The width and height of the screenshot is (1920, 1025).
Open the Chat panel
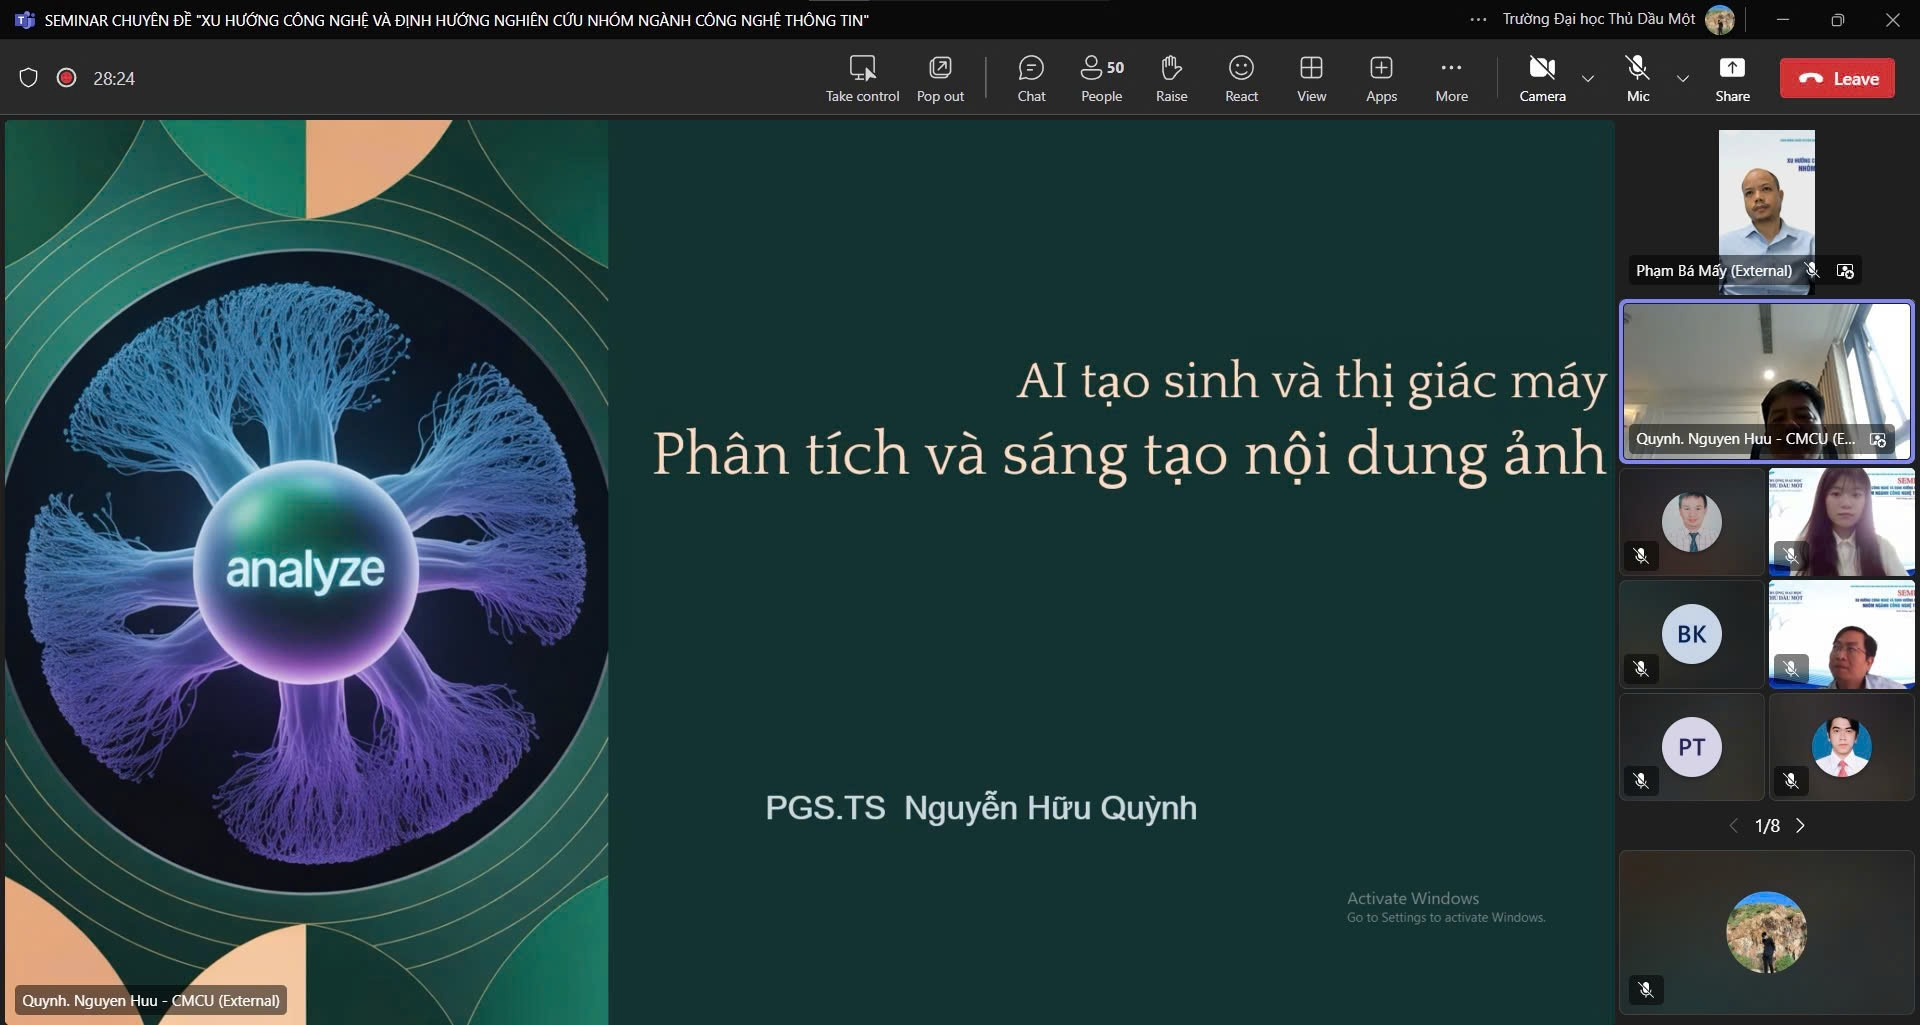(1031, 79)
